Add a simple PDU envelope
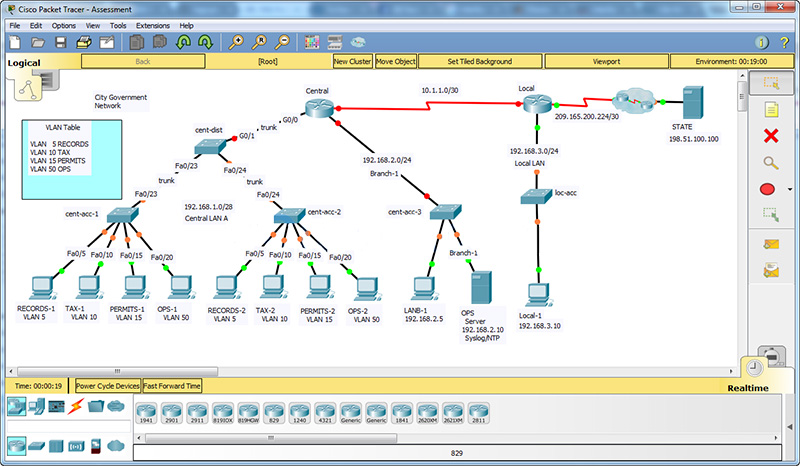800x466 pixels. [771, 244]
